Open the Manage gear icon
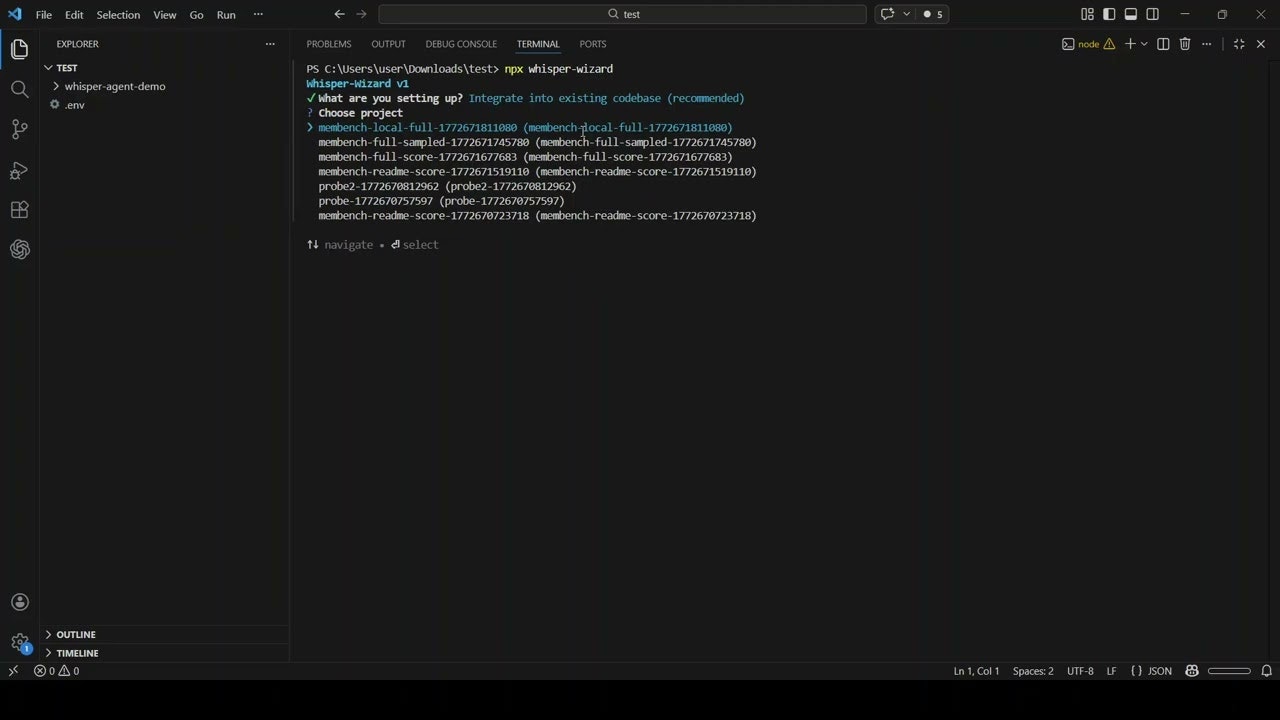Viewport: 1280px width, 720px height. click(19, 642)
